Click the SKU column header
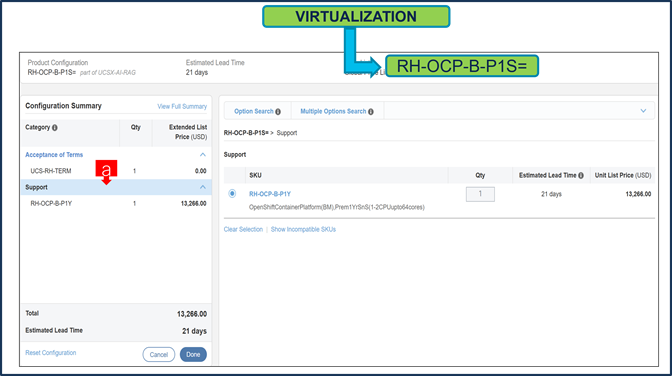 255,175
